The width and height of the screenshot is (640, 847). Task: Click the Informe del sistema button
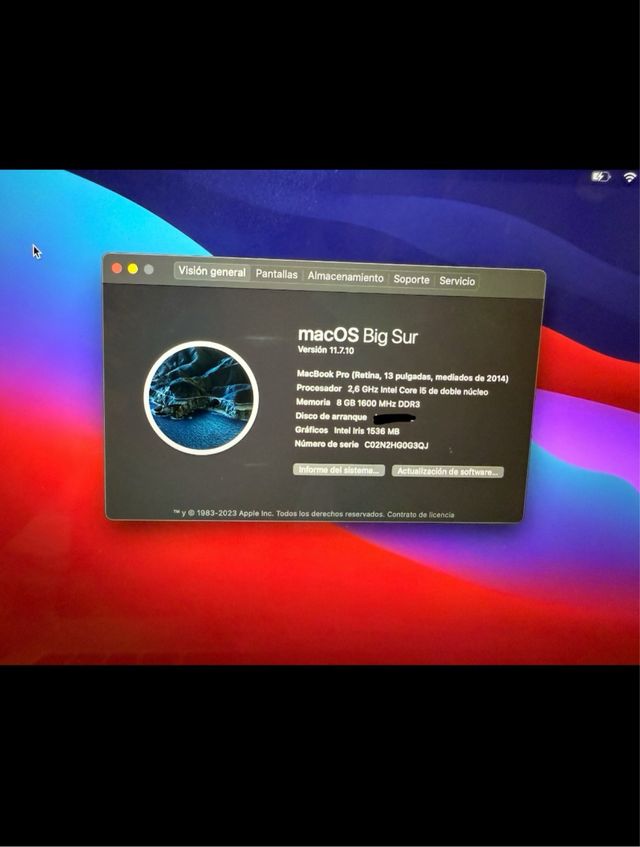pyautogui.click(x=339, y=470)
